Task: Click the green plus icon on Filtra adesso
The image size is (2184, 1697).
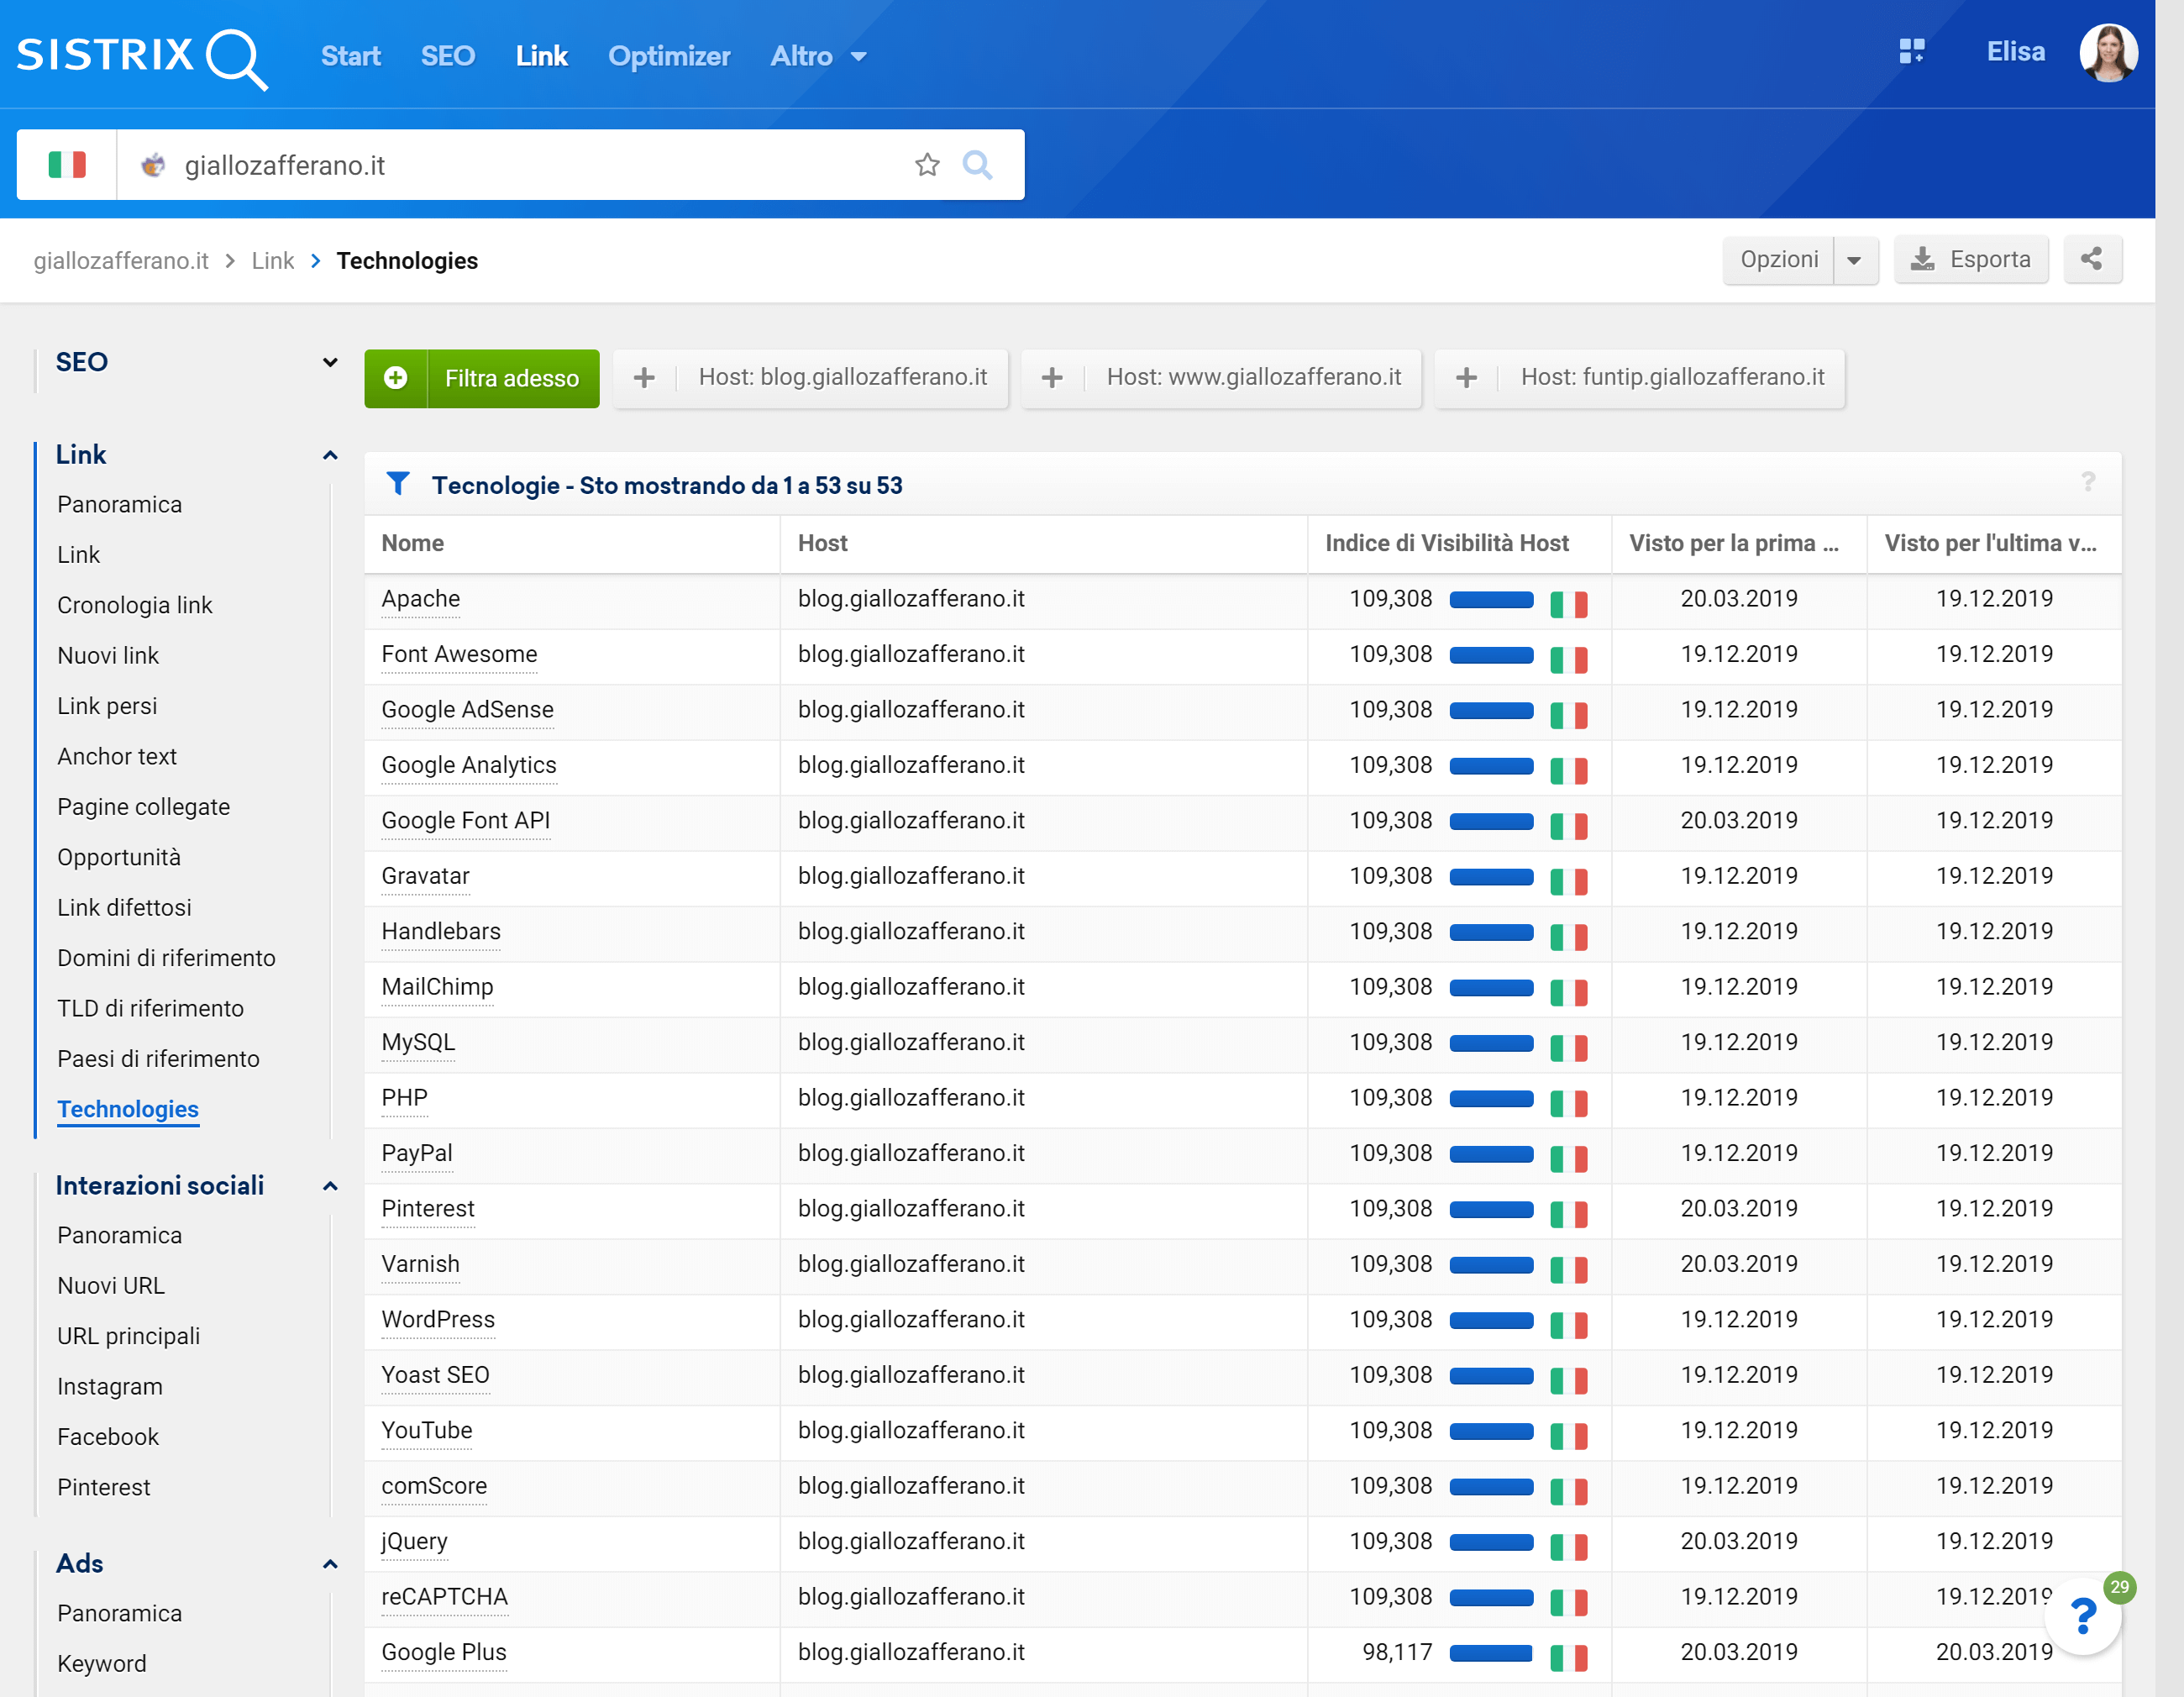Action: tap(396, 378)
